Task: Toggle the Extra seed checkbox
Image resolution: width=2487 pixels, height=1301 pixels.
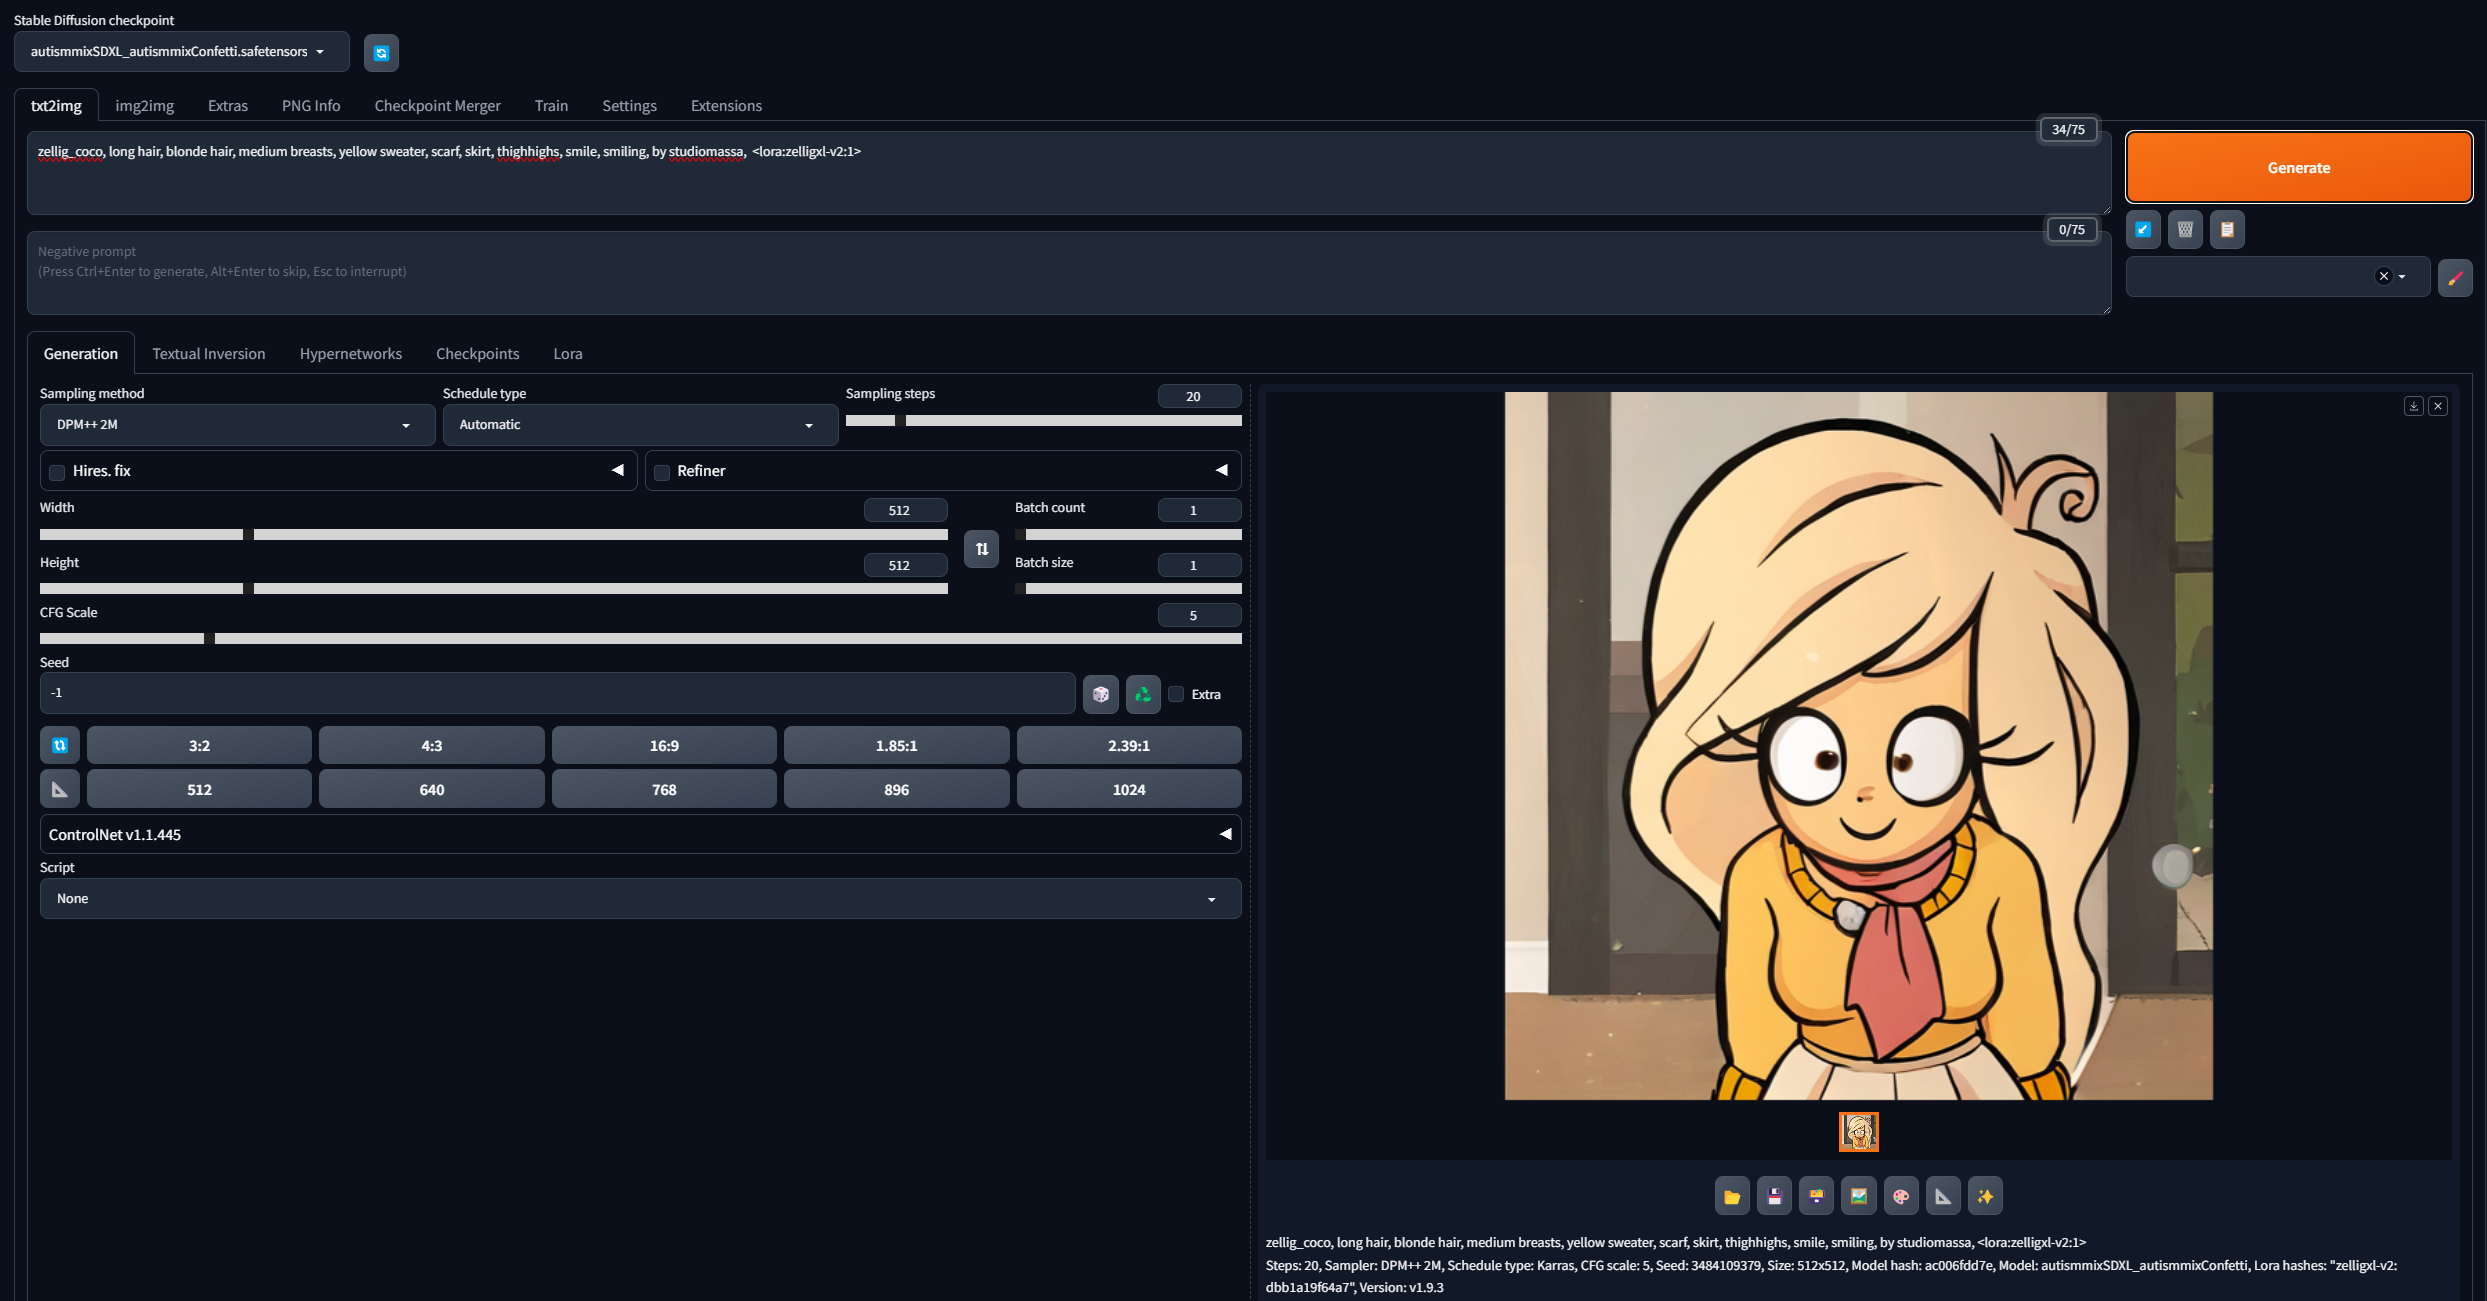Action: click(x=1177, y=694)
